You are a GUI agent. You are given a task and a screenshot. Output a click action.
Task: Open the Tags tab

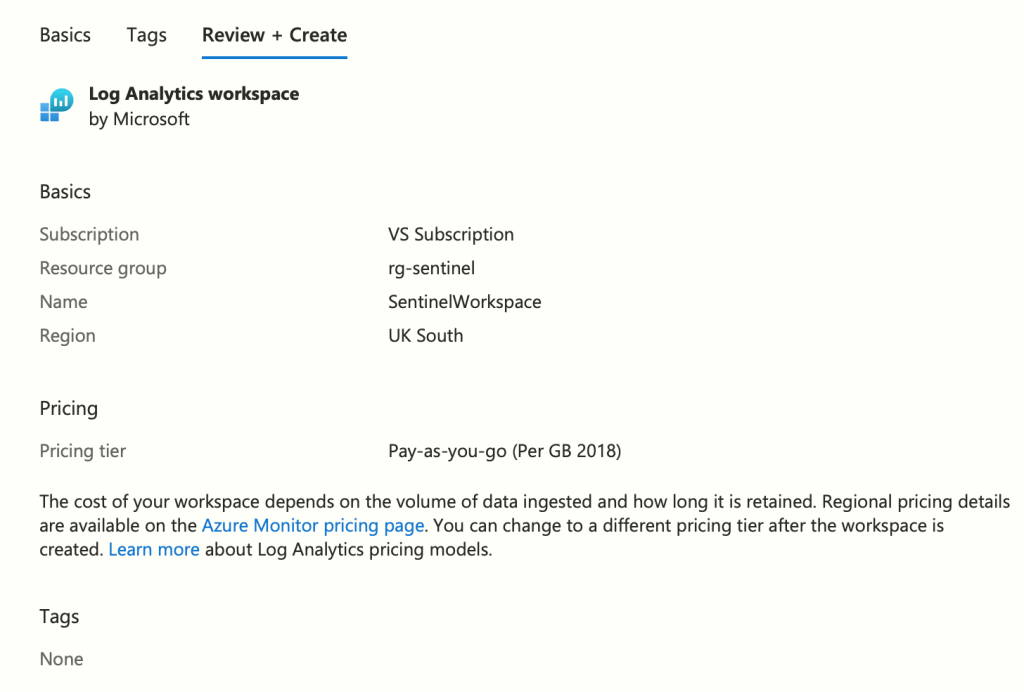(x=146, y=35)
